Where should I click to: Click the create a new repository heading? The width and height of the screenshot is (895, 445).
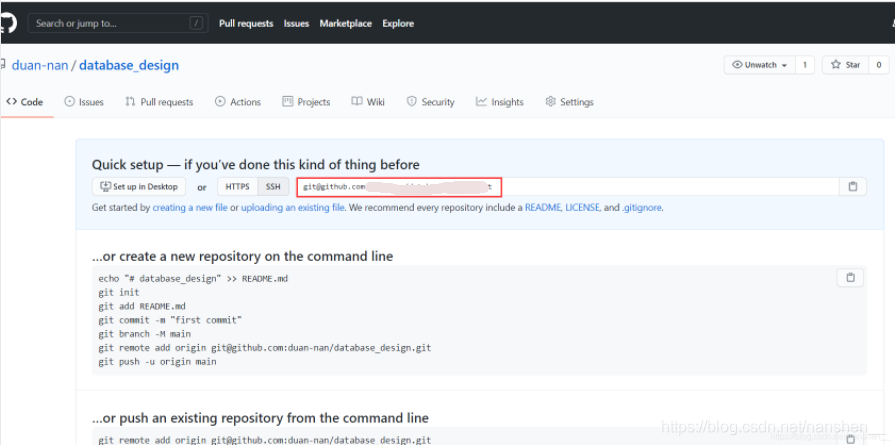point(243,256)
